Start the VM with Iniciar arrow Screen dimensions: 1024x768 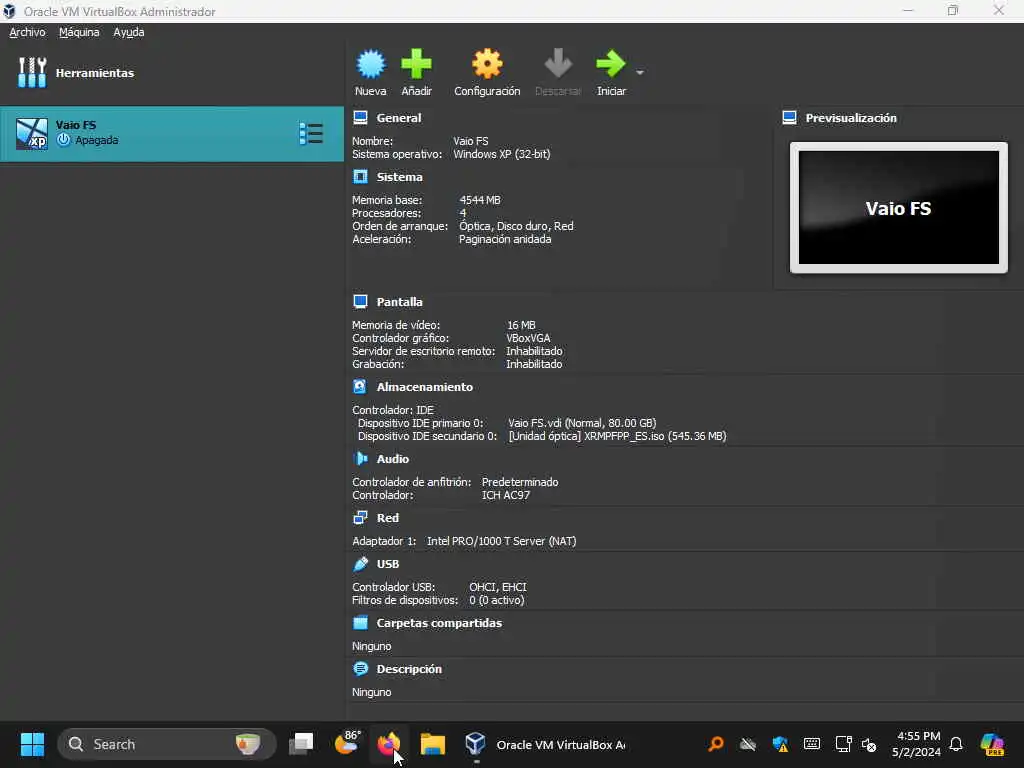pyautogui.click(x=611, y=64)
